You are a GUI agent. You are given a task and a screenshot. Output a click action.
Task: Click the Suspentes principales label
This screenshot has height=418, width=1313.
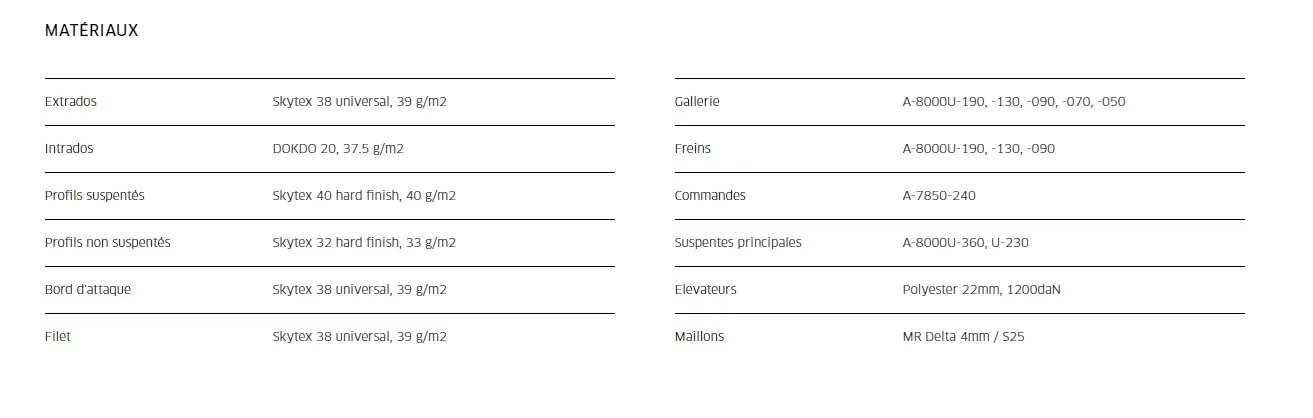pos(738,243)
